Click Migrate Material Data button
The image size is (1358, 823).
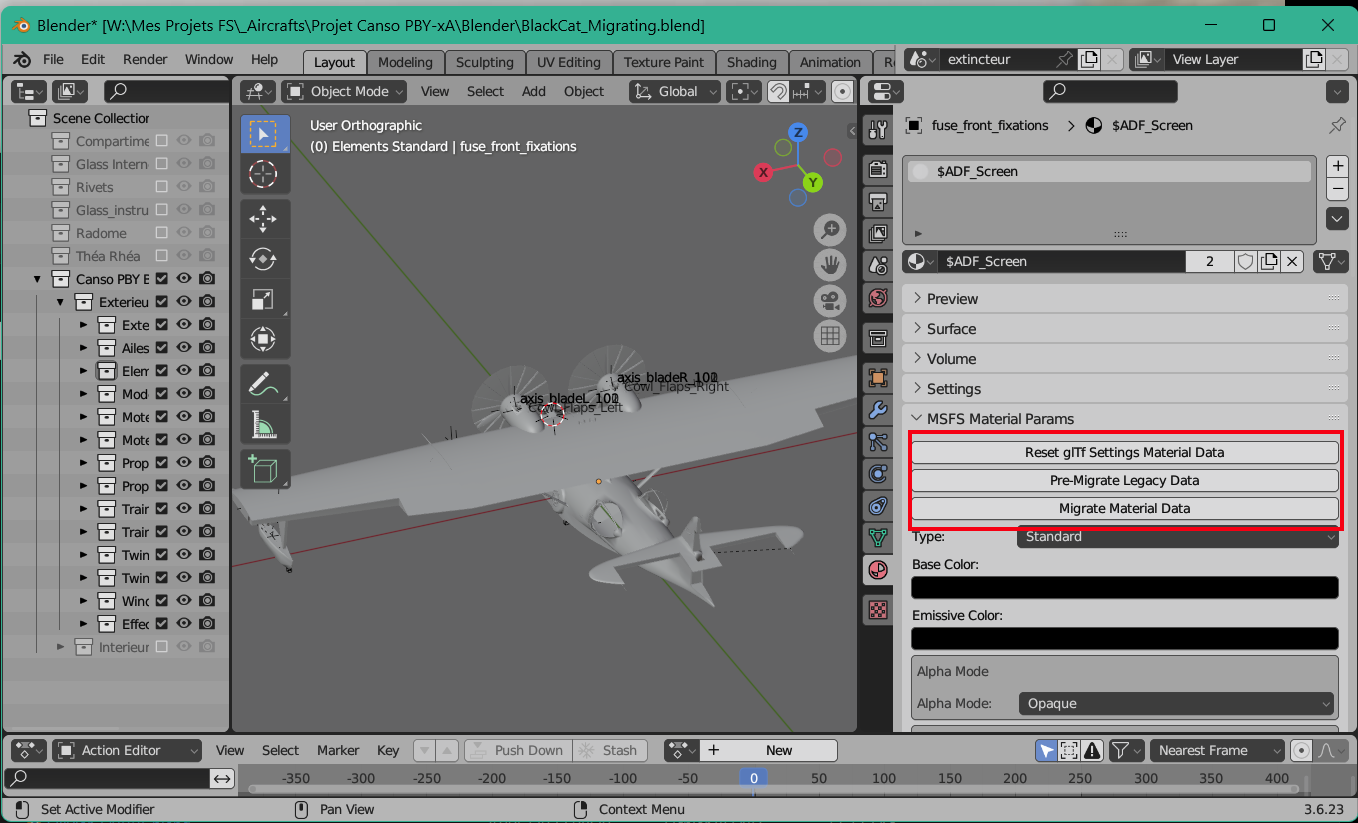point(1124,509)
